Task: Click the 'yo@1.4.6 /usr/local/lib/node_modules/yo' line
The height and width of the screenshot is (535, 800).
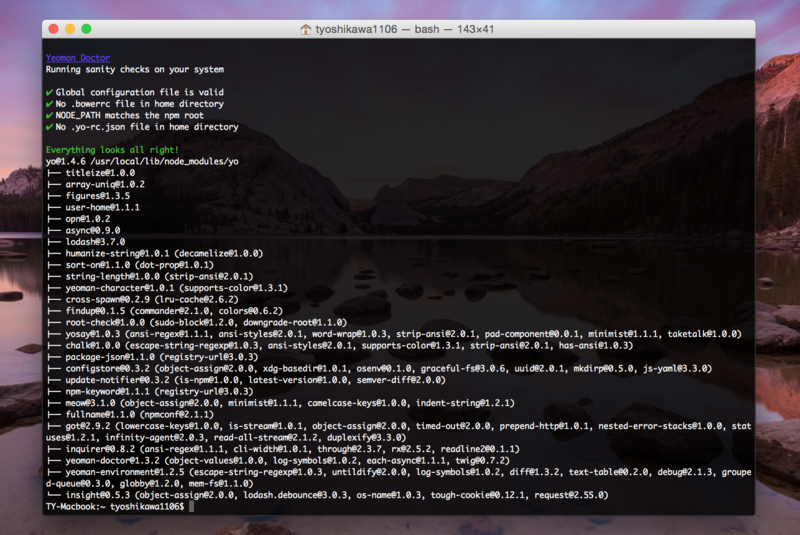Action: click(142, 161)
